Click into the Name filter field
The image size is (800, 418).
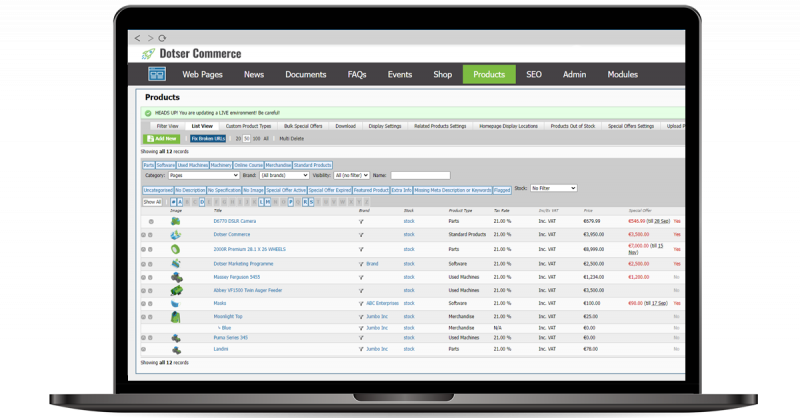tap(420, 175)
